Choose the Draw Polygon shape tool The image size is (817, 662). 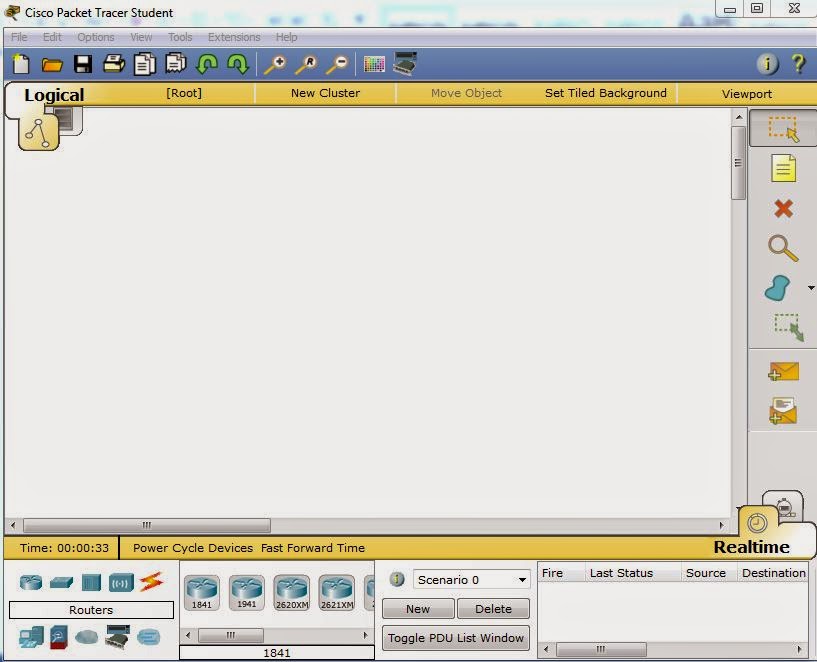(x=777, y=288)
